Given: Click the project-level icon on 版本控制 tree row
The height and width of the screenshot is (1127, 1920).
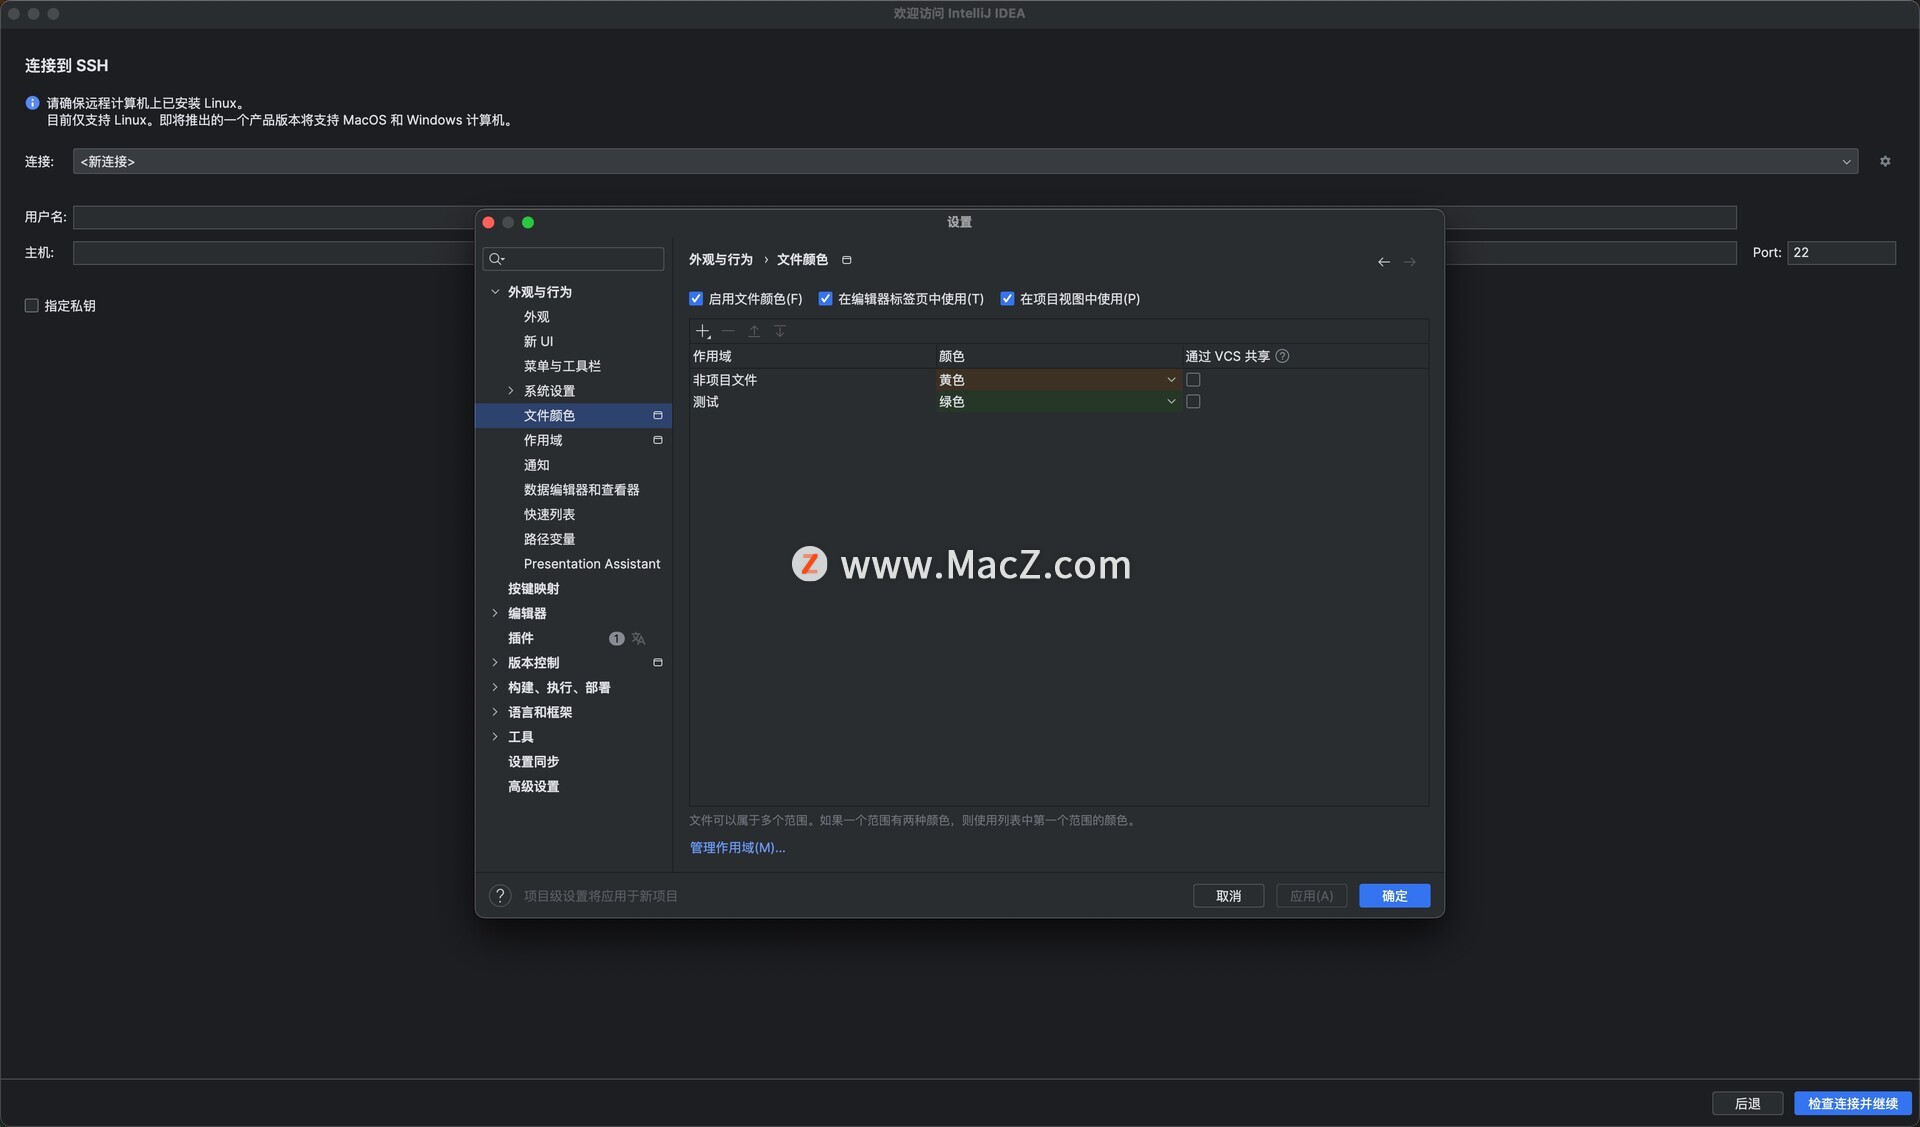Looking at the screenshot, I should point(658,663).
